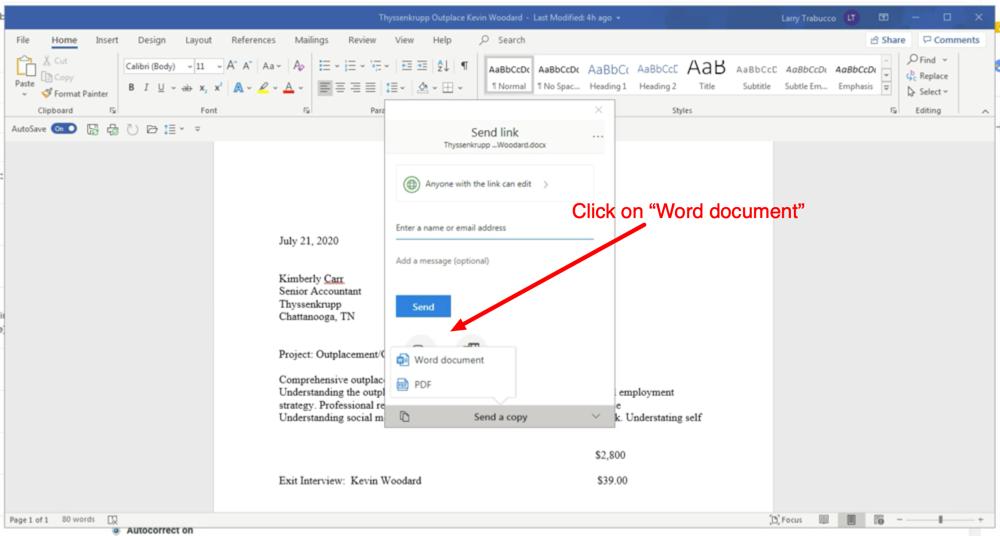Screen dimensions: 1000x536
Task: Increase font size with grow font icon
Action: coord(232,66)
